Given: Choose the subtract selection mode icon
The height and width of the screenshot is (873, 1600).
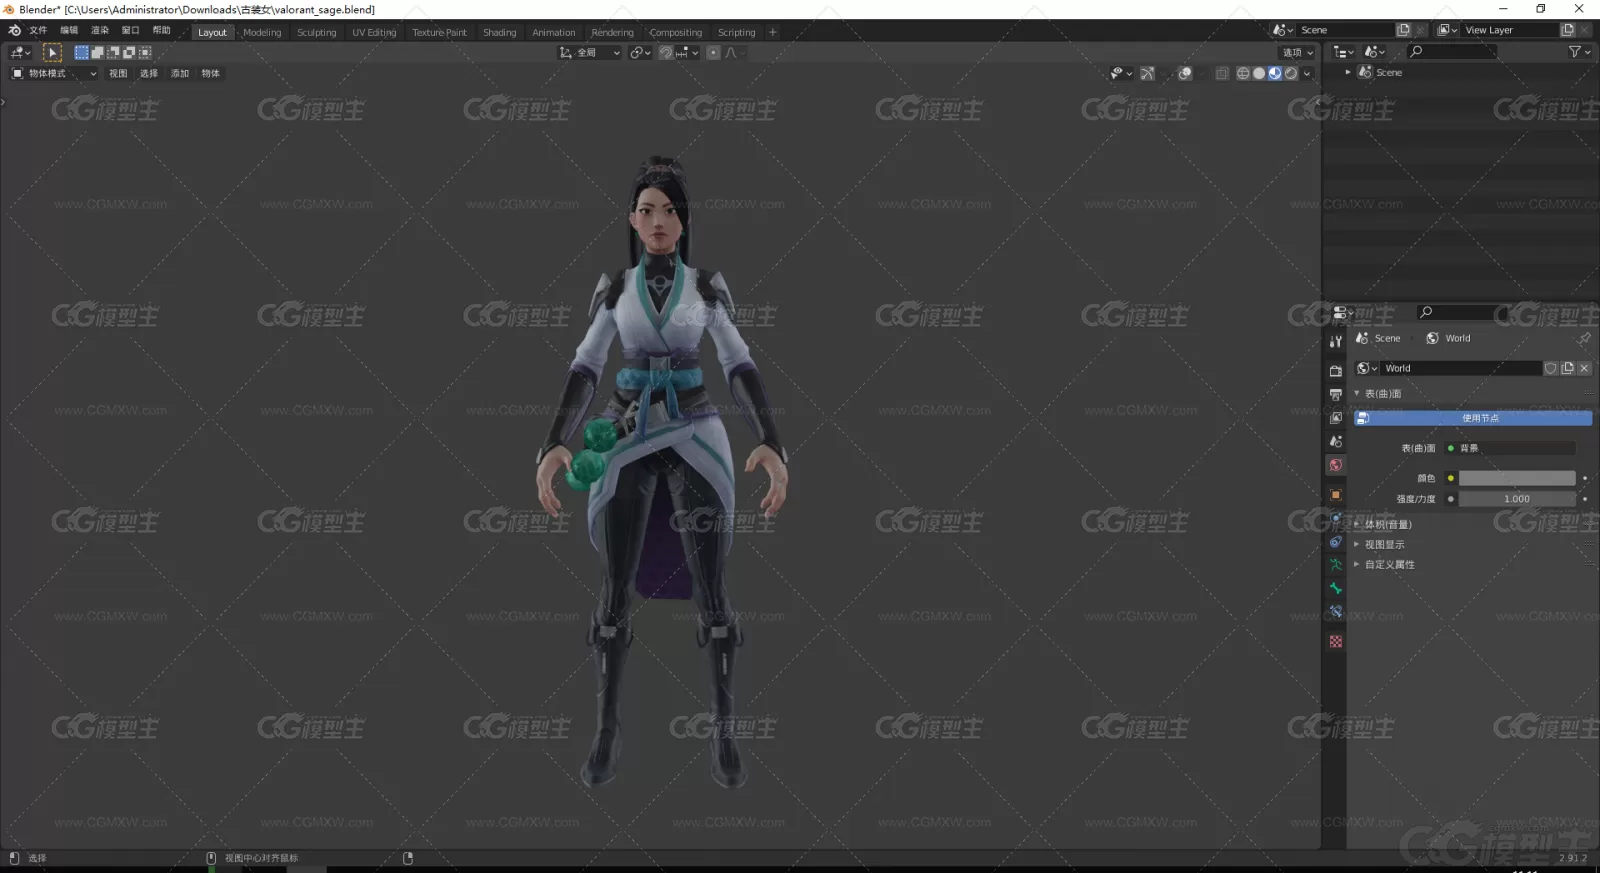Looking at the screenshot, I should tap(113, 53).
